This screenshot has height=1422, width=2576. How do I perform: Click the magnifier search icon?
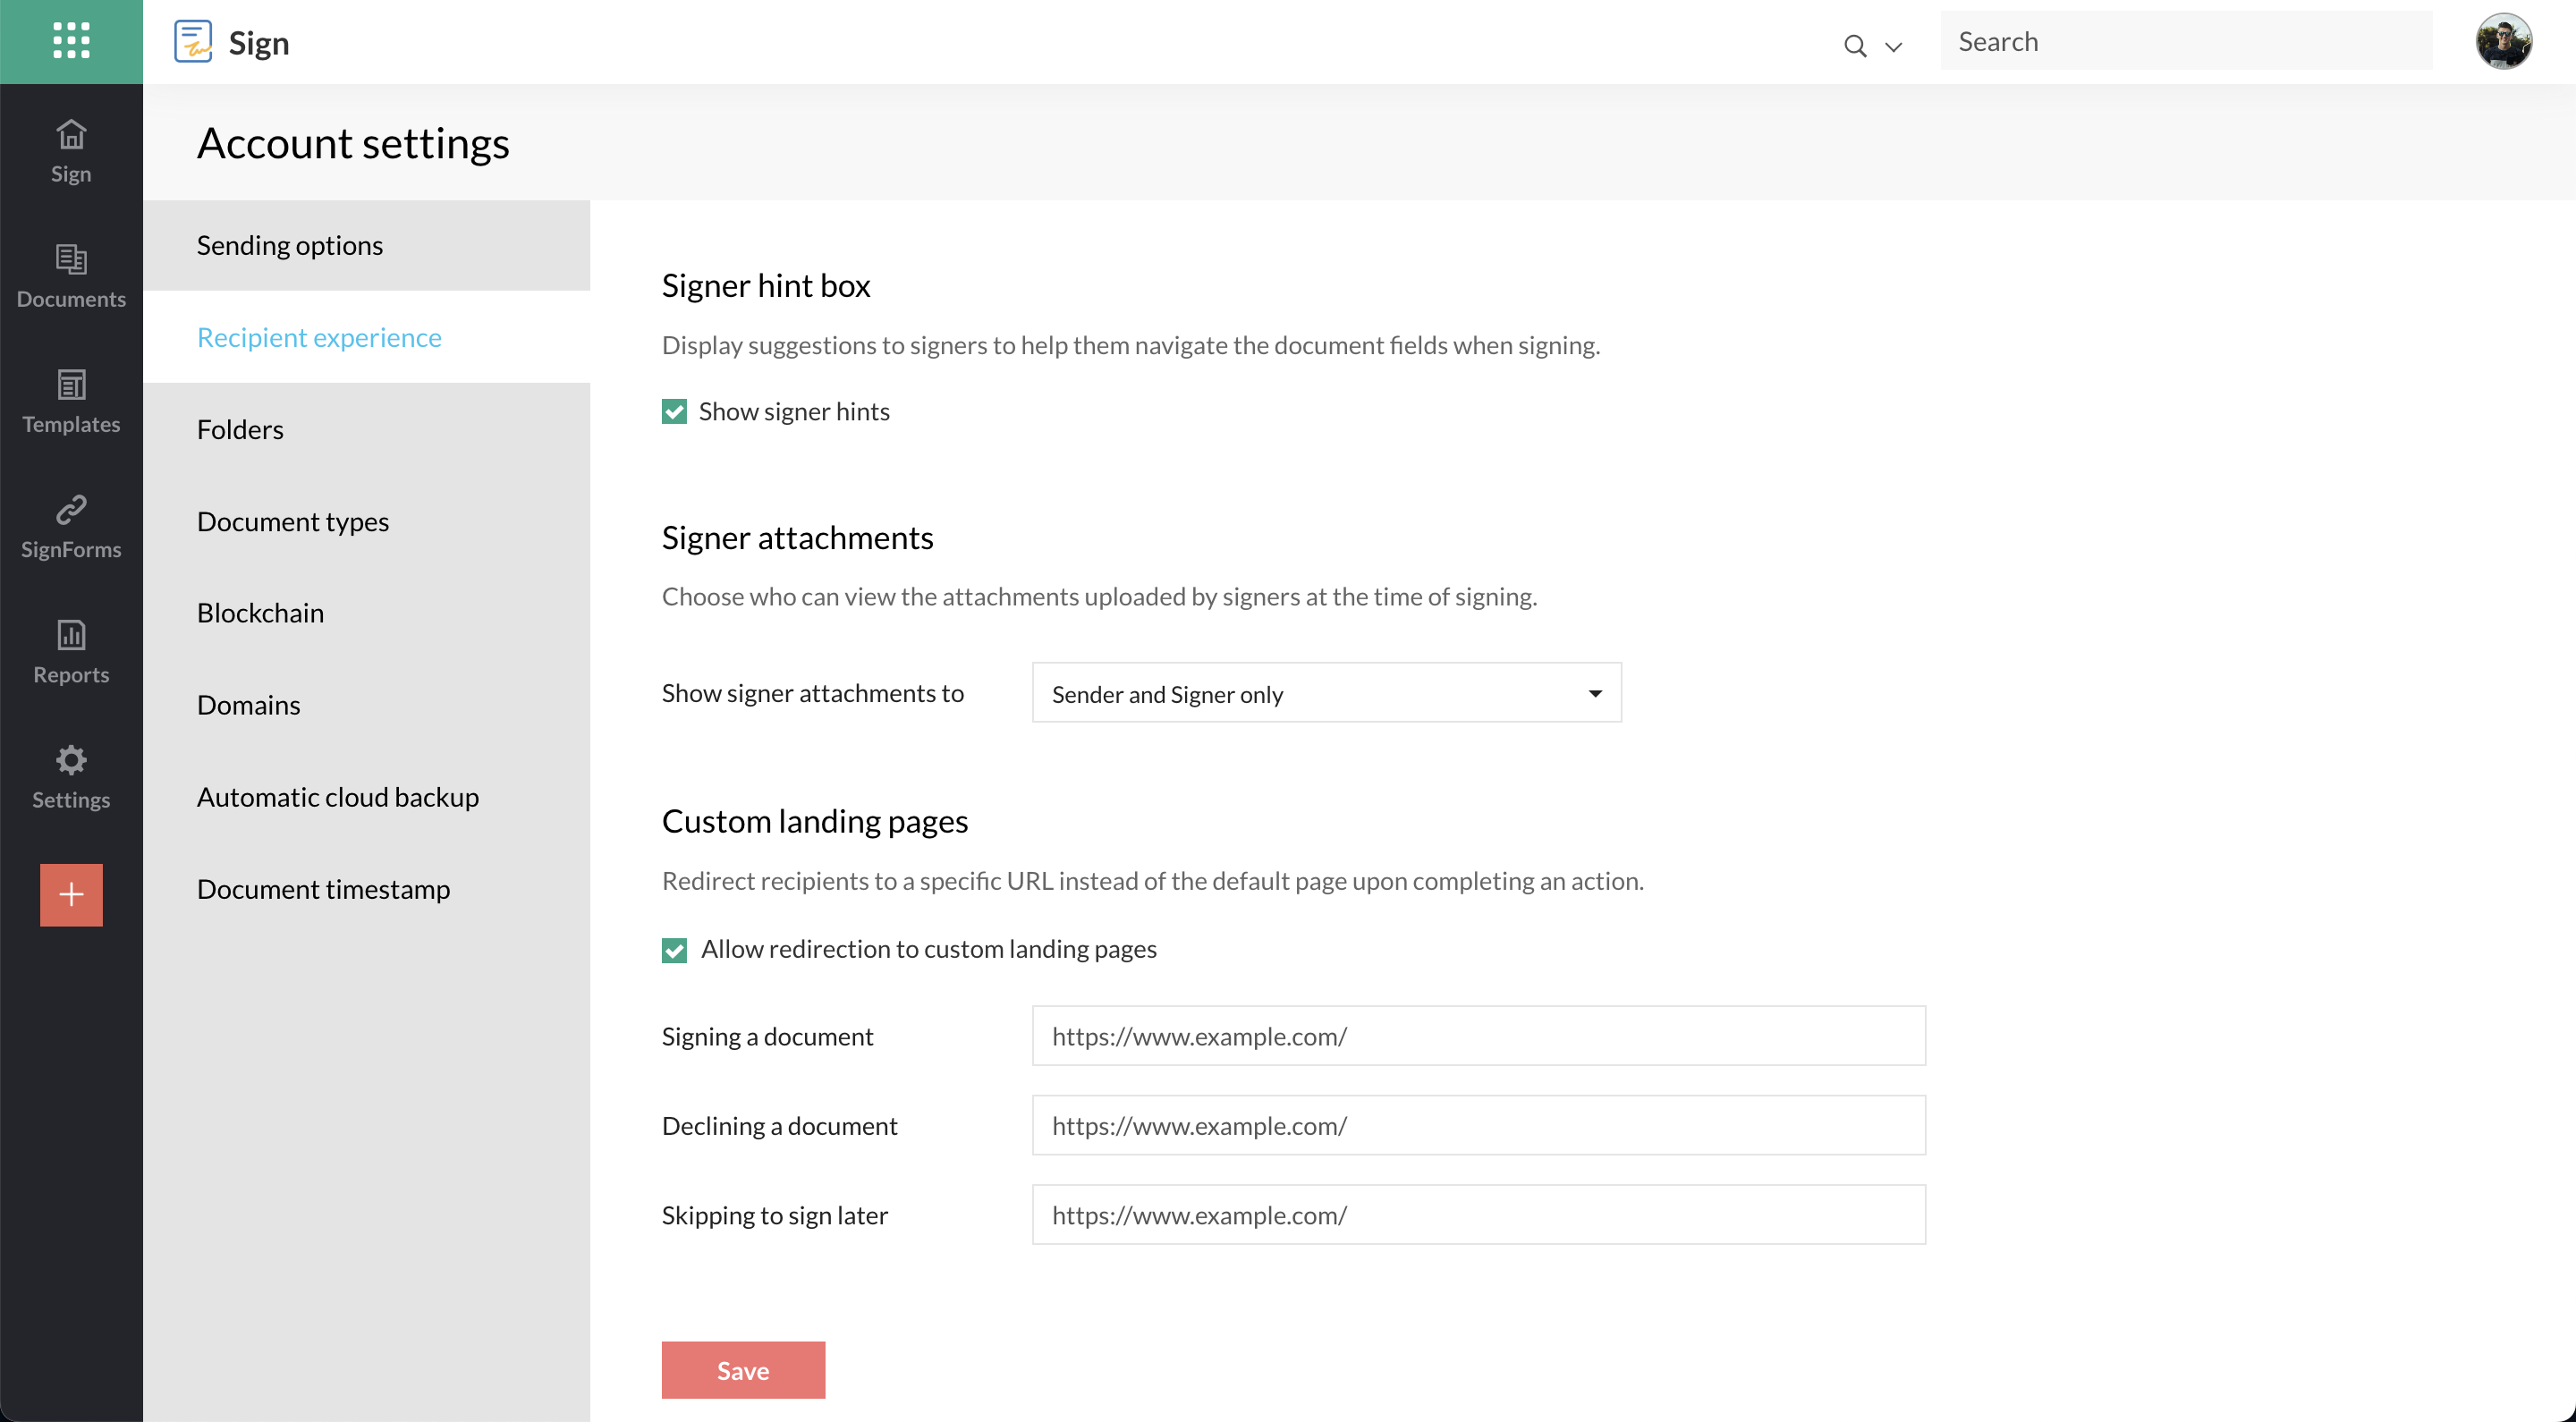click(1854, 46)
